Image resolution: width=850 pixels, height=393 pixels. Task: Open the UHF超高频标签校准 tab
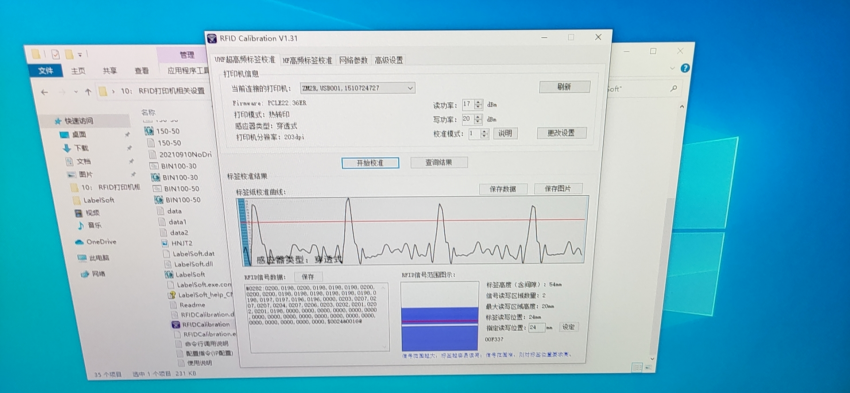244,59
